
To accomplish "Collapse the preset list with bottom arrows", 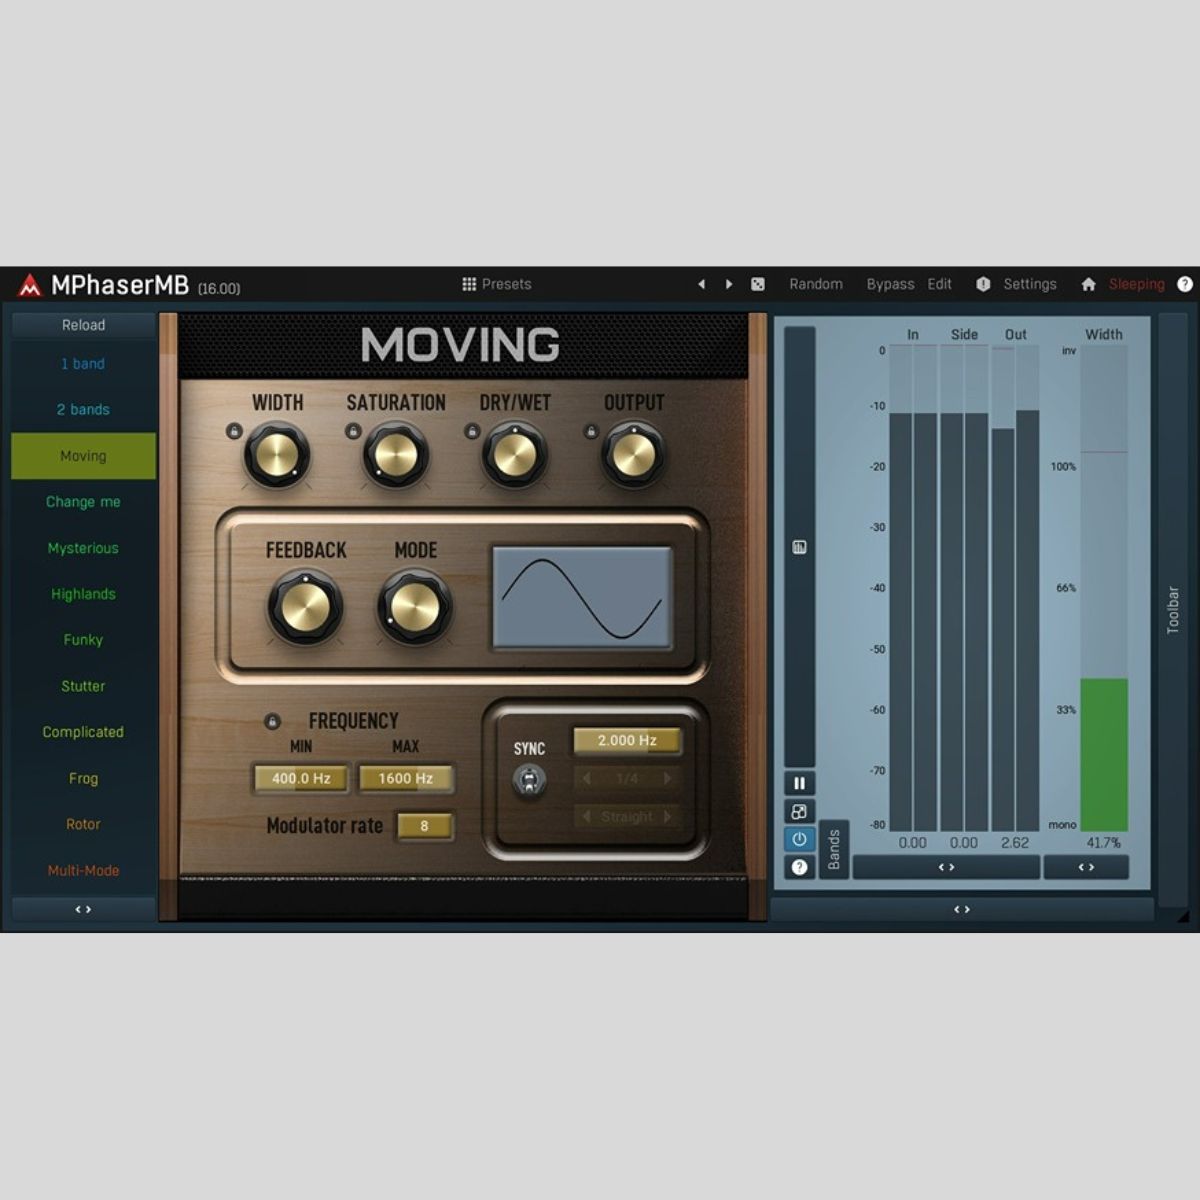I will pos(83,909).
